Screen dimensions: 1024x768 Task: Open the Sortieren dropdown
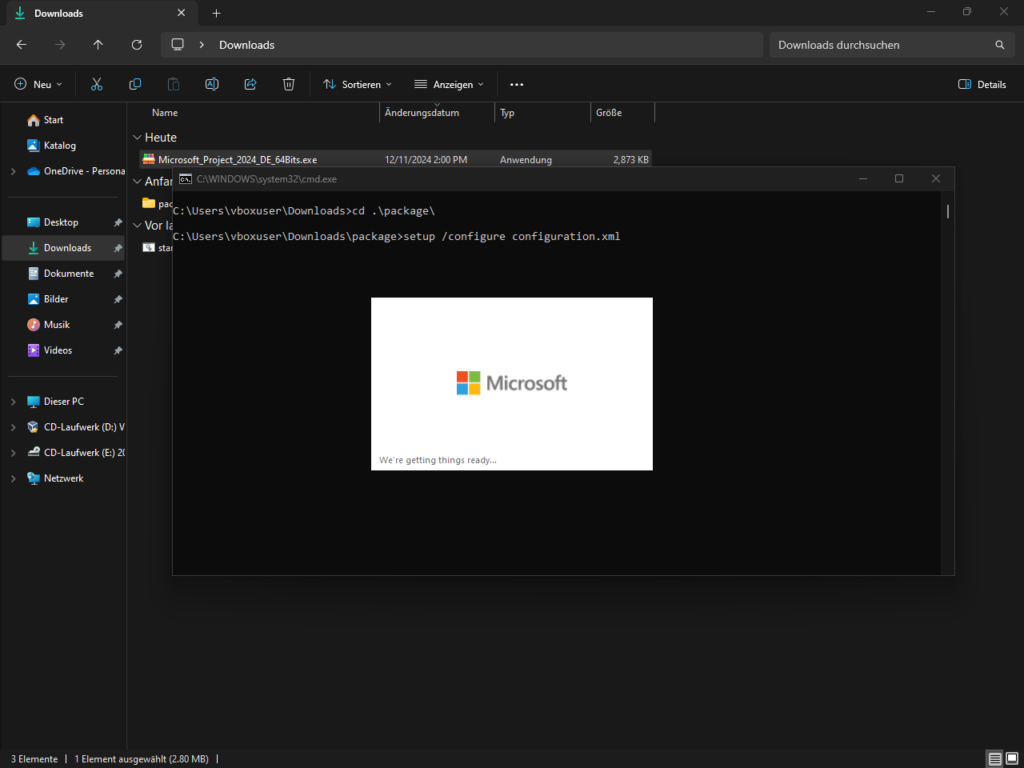point(357,84)
